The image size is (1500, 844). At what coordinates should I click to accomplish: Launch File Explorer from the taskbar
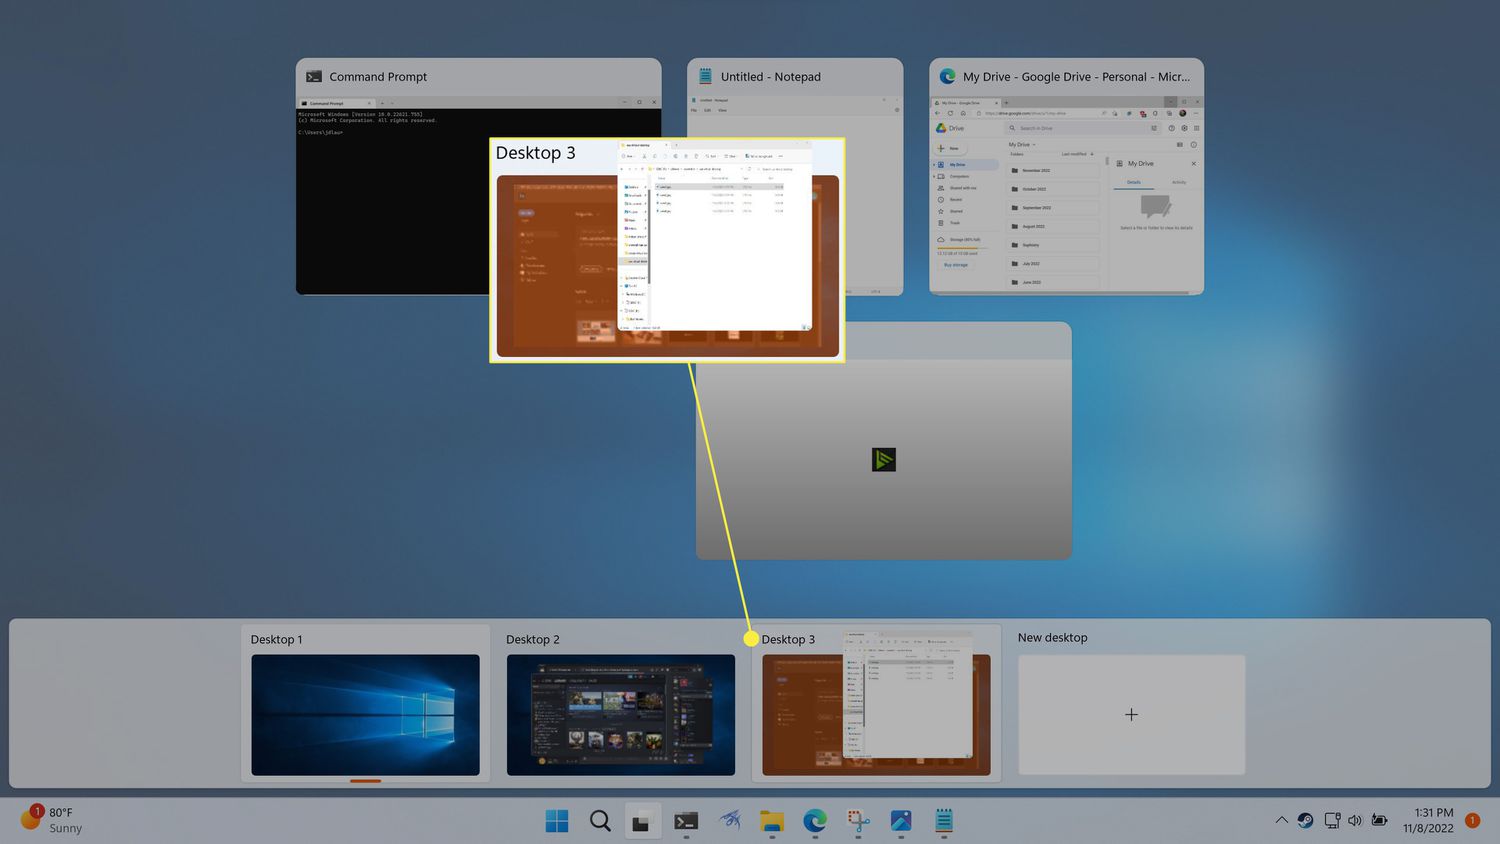771,821
